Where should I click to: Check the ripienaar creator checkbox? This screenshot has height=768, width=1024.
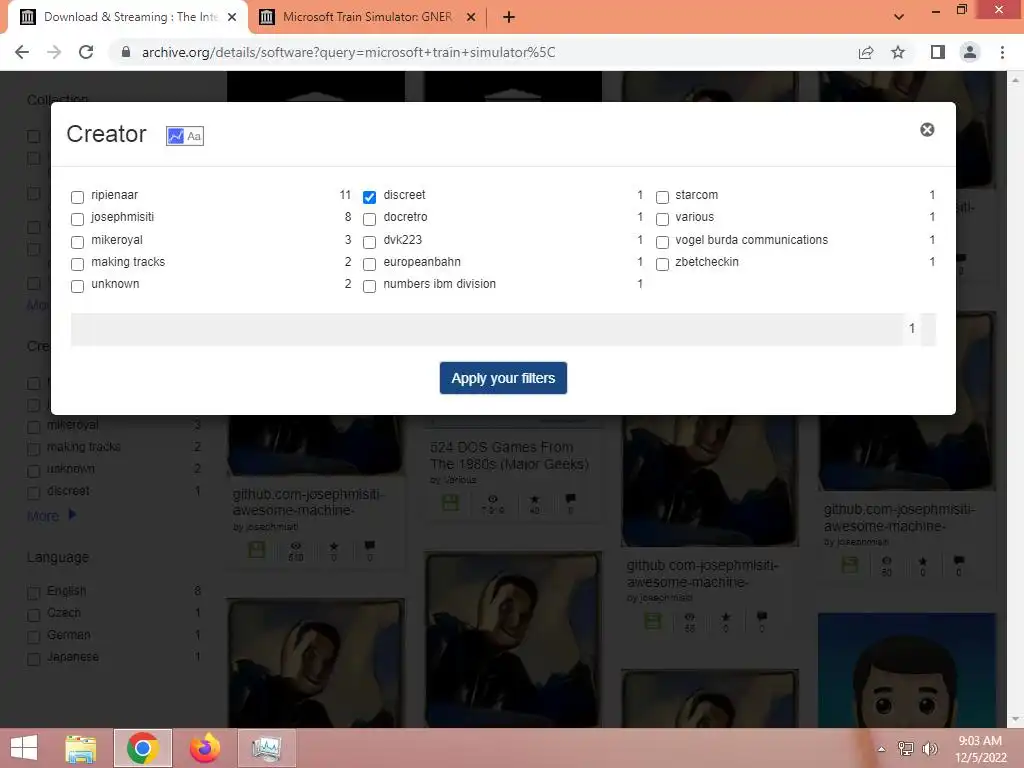[x=78, y=197]
